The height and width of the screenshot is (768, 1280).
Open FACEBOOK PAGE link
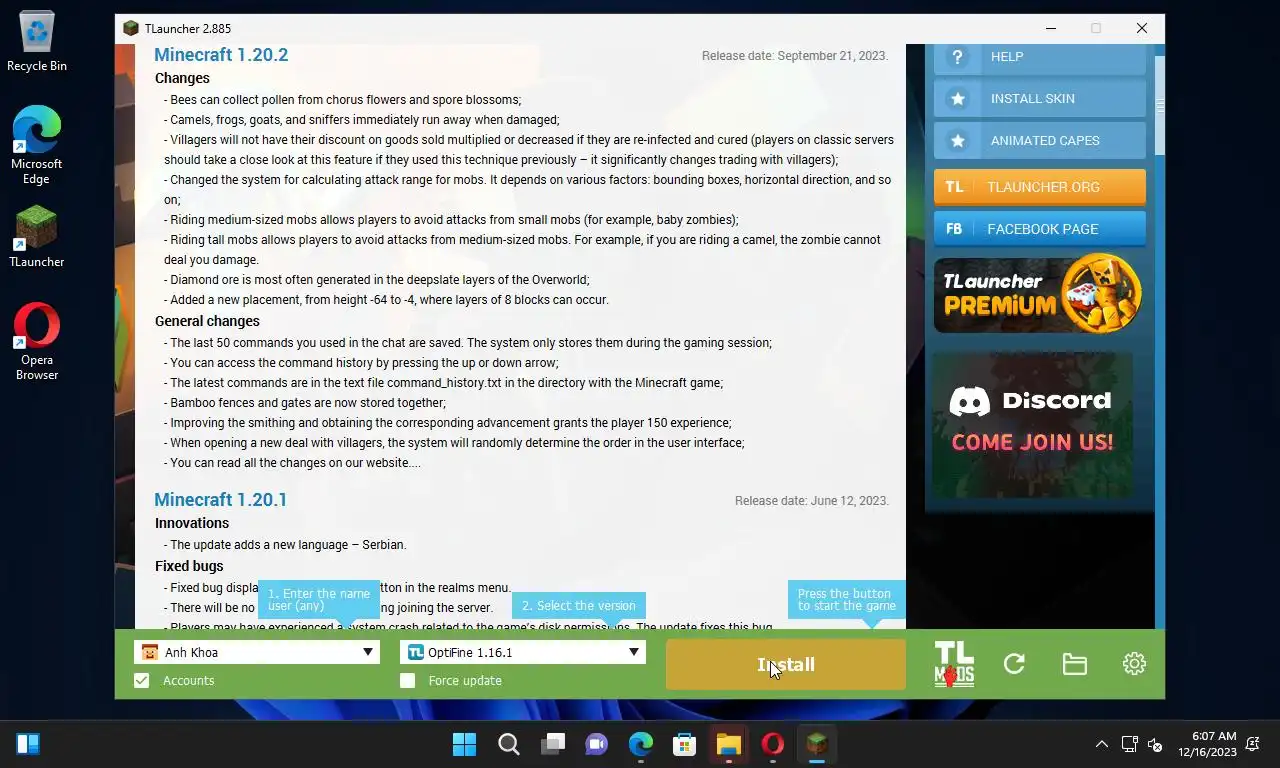tap(1040, 229)
